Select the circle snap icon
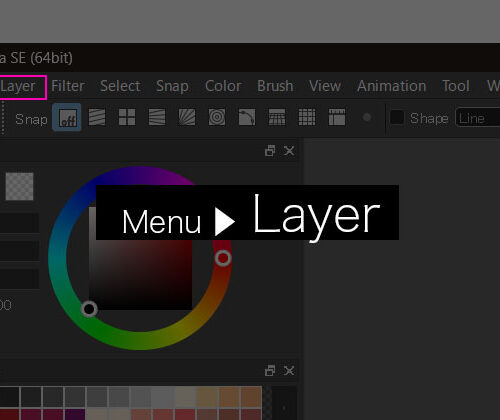Image resolution: width=500 pixels, height=420 pixels. (217, 117)
